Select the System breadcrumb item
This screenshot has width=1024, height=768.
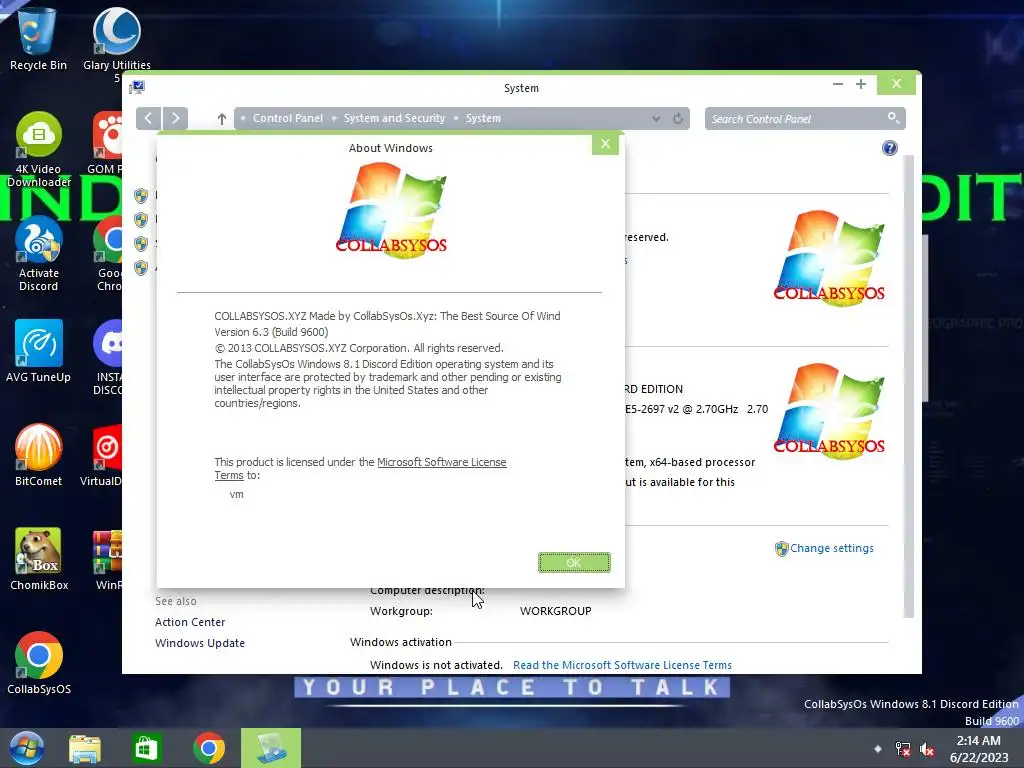tap(483, 118)
